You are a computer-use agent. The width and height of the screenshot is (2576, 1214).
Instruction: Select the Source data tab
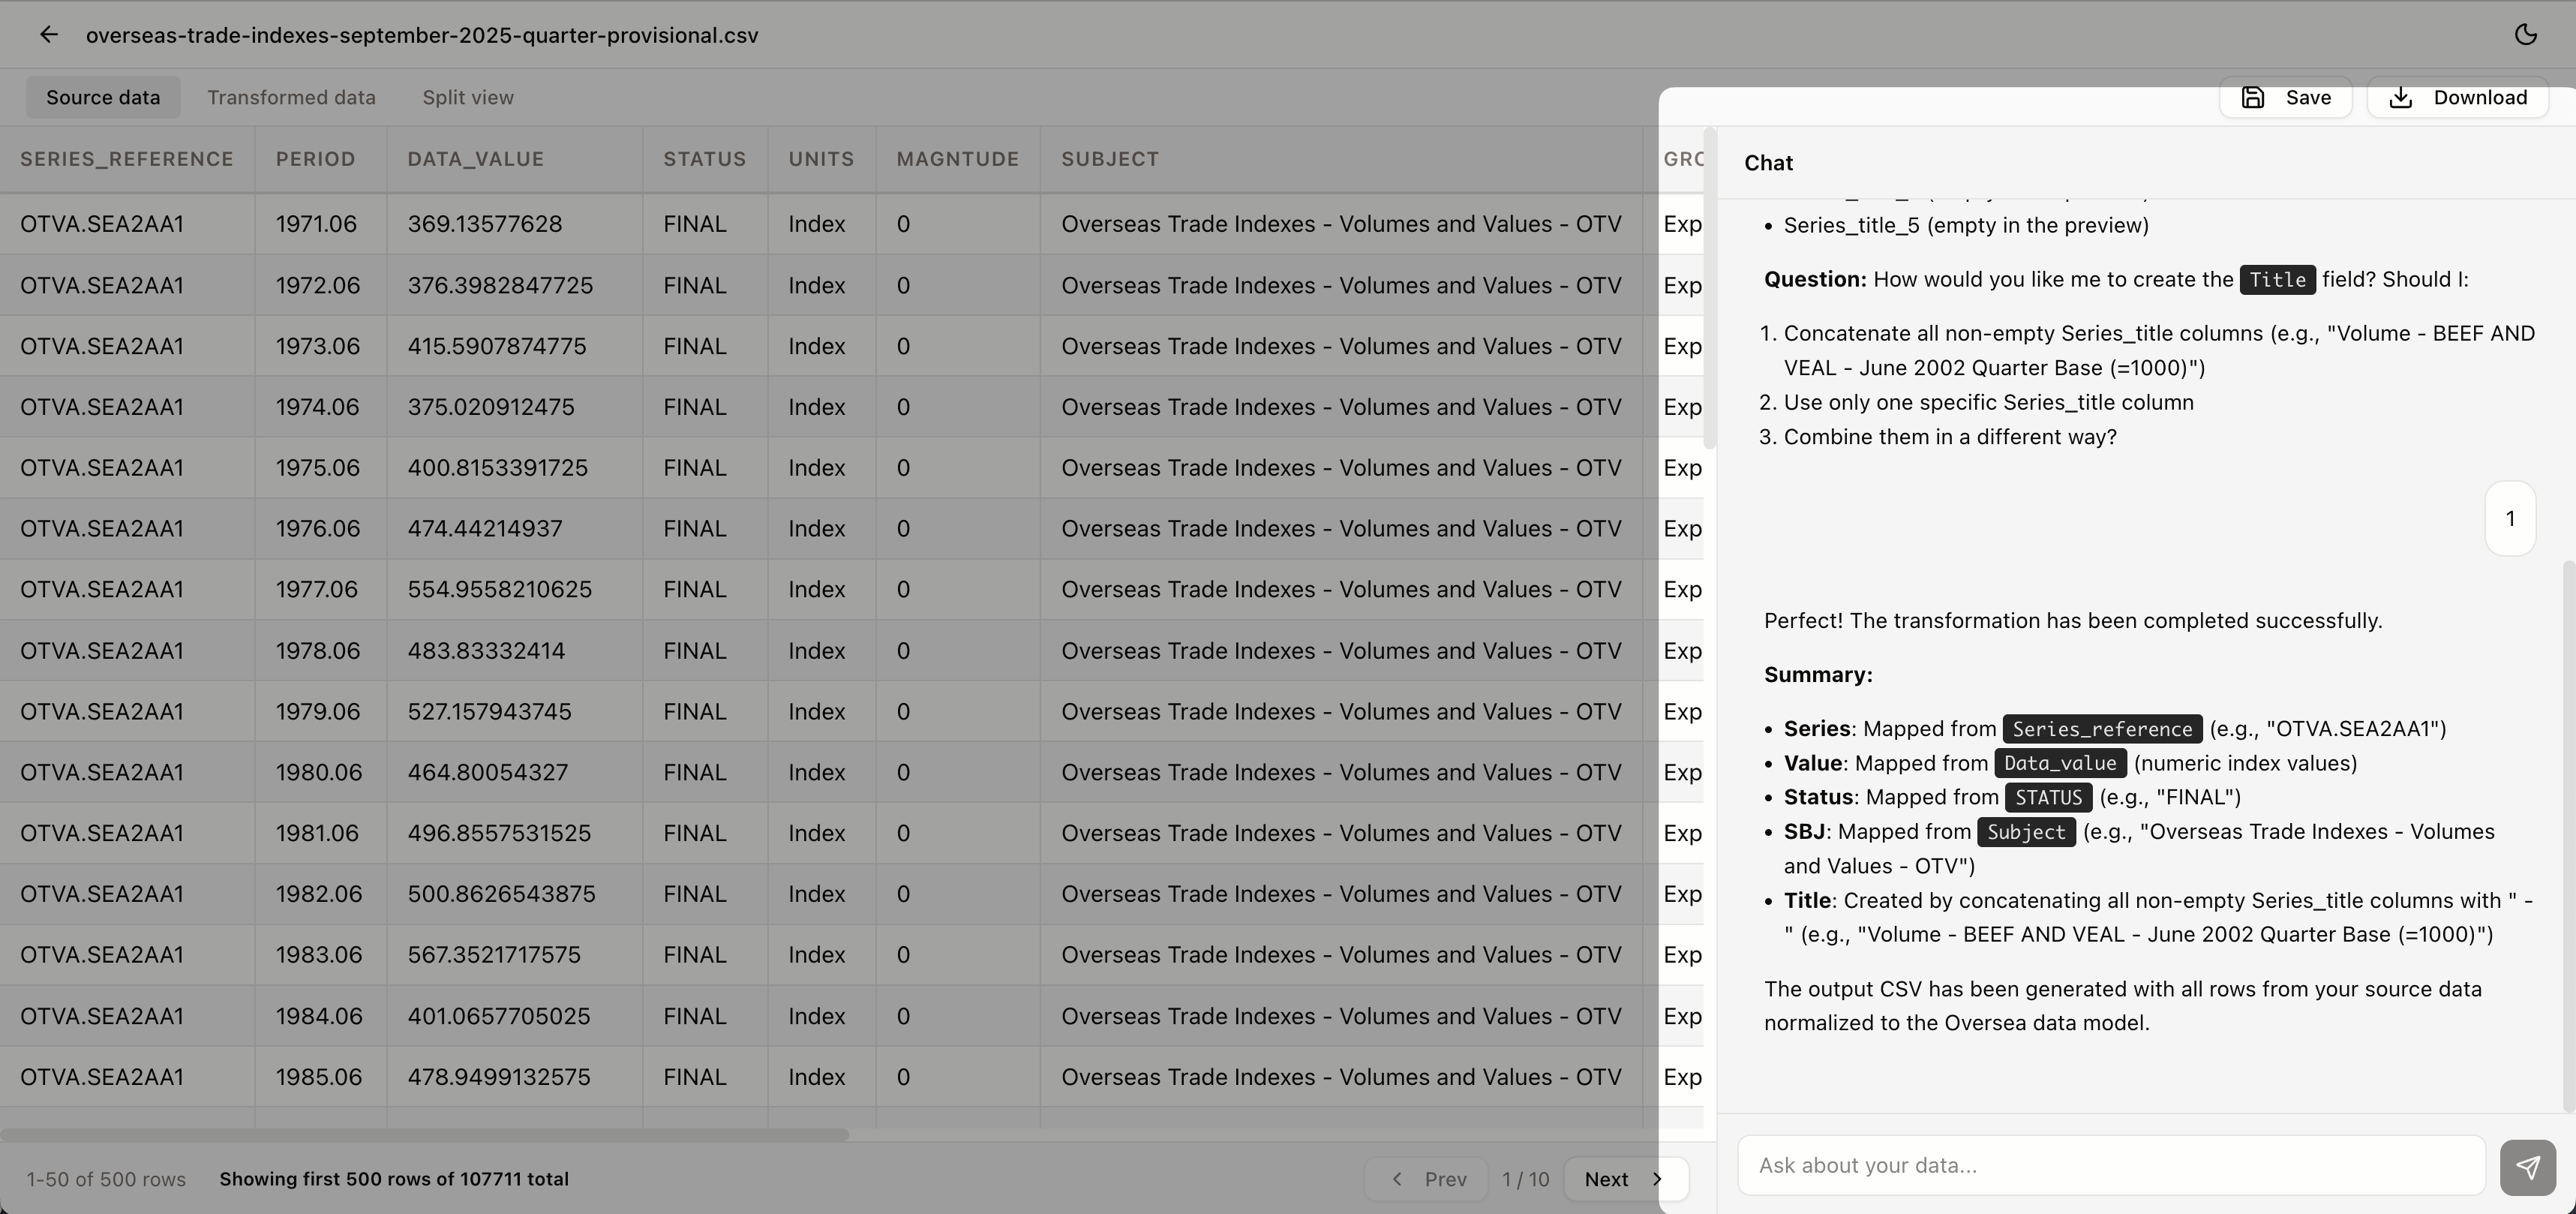(103, 97)
